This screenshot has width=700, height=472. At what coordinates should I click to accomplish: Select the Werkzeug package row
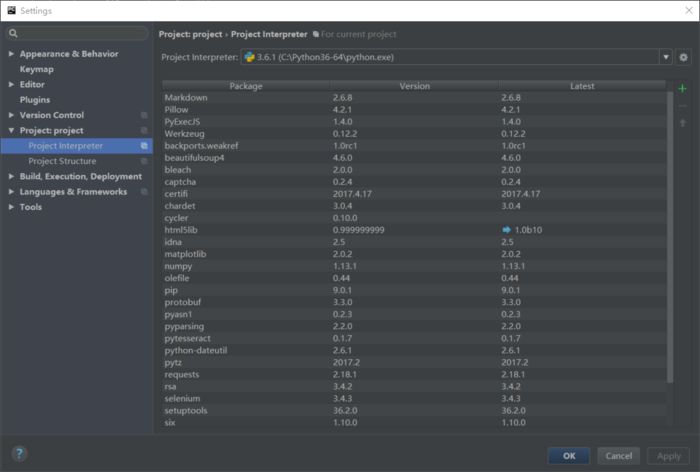(414, 134)
